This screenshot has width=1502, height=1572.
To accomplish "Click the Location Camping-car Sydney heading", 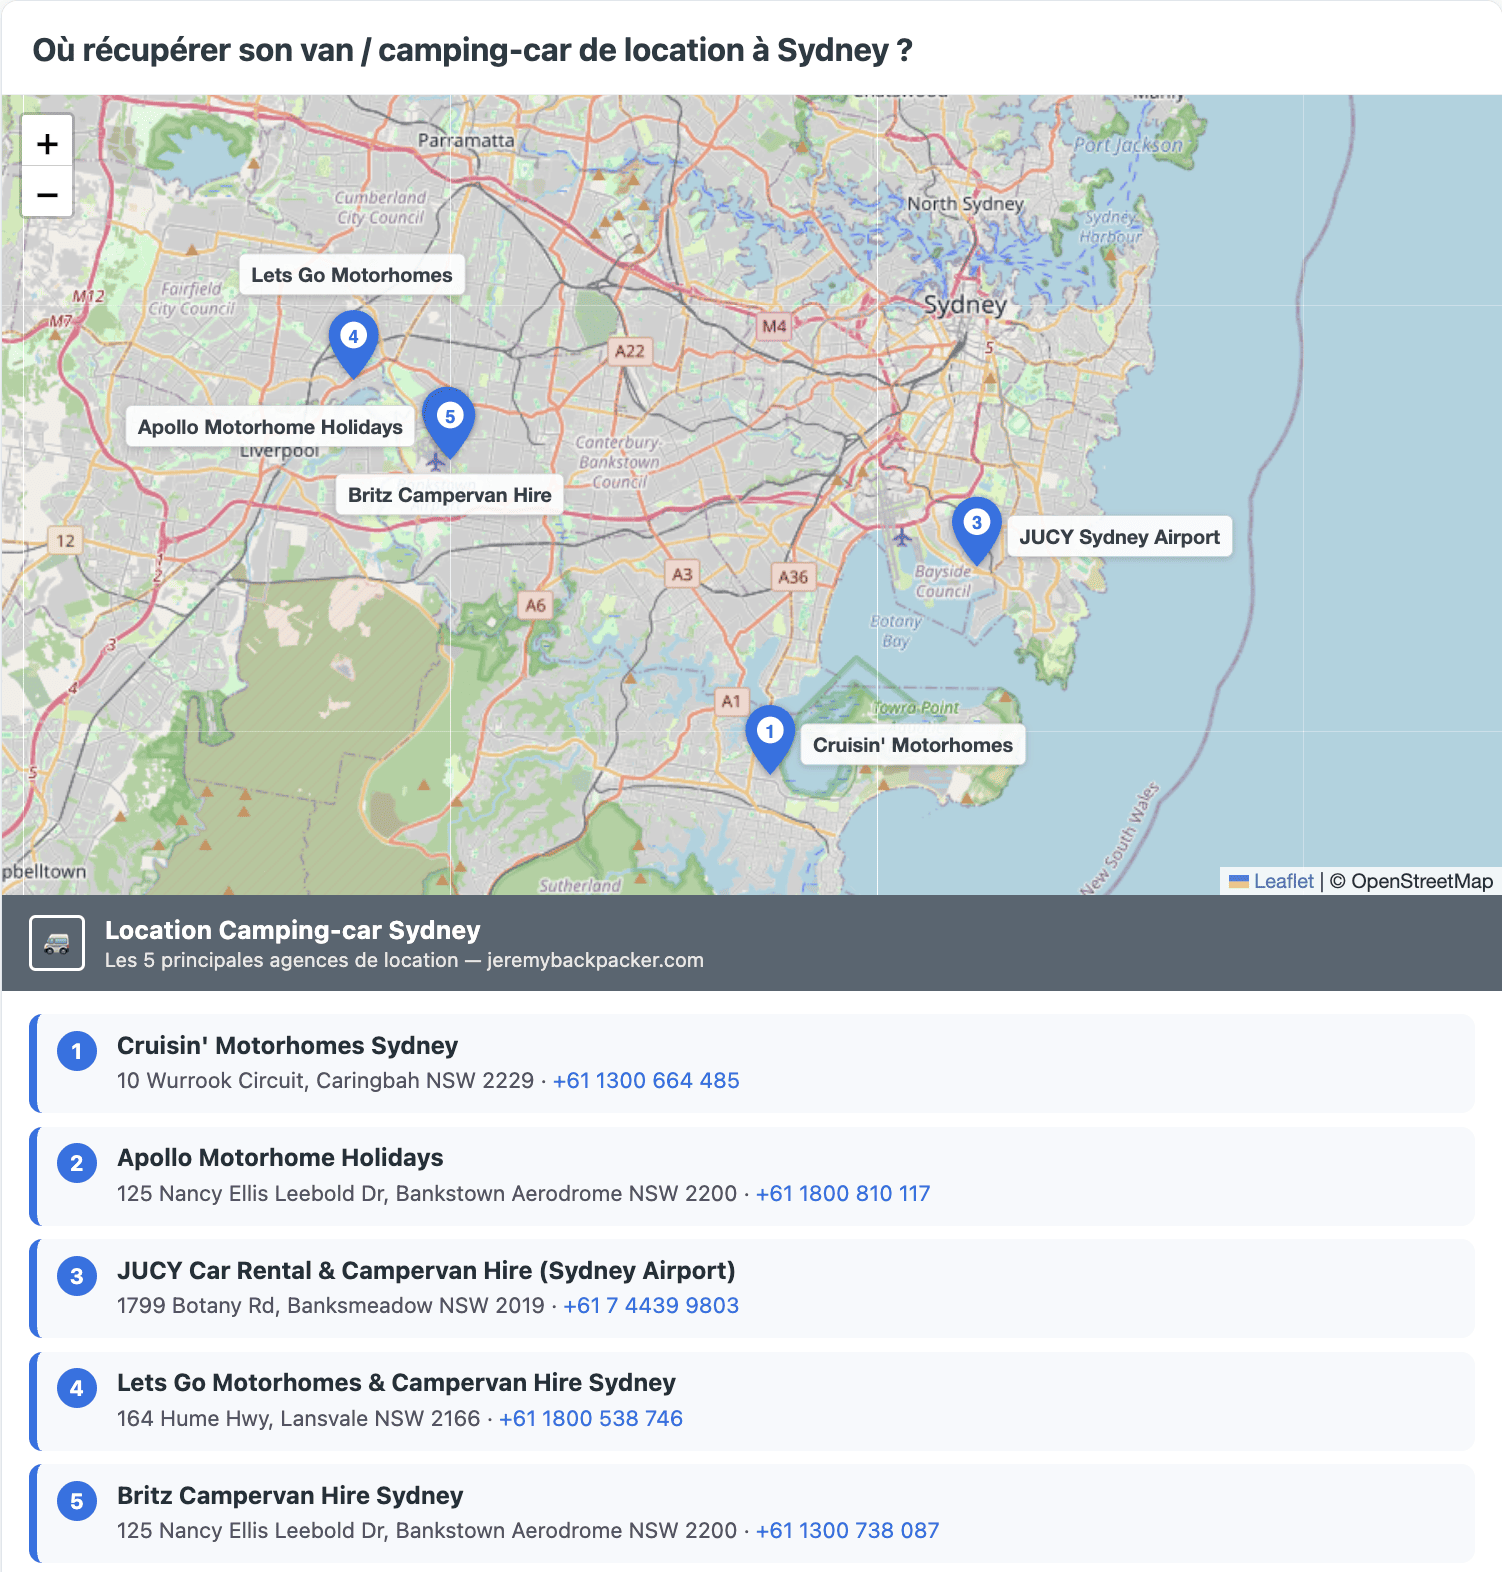I will 293,930.
